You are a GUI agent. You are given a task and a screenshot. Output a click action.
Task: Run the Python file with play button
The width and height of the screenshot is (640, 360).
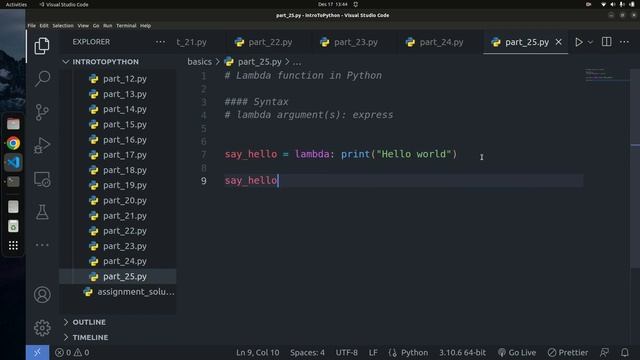579,42
